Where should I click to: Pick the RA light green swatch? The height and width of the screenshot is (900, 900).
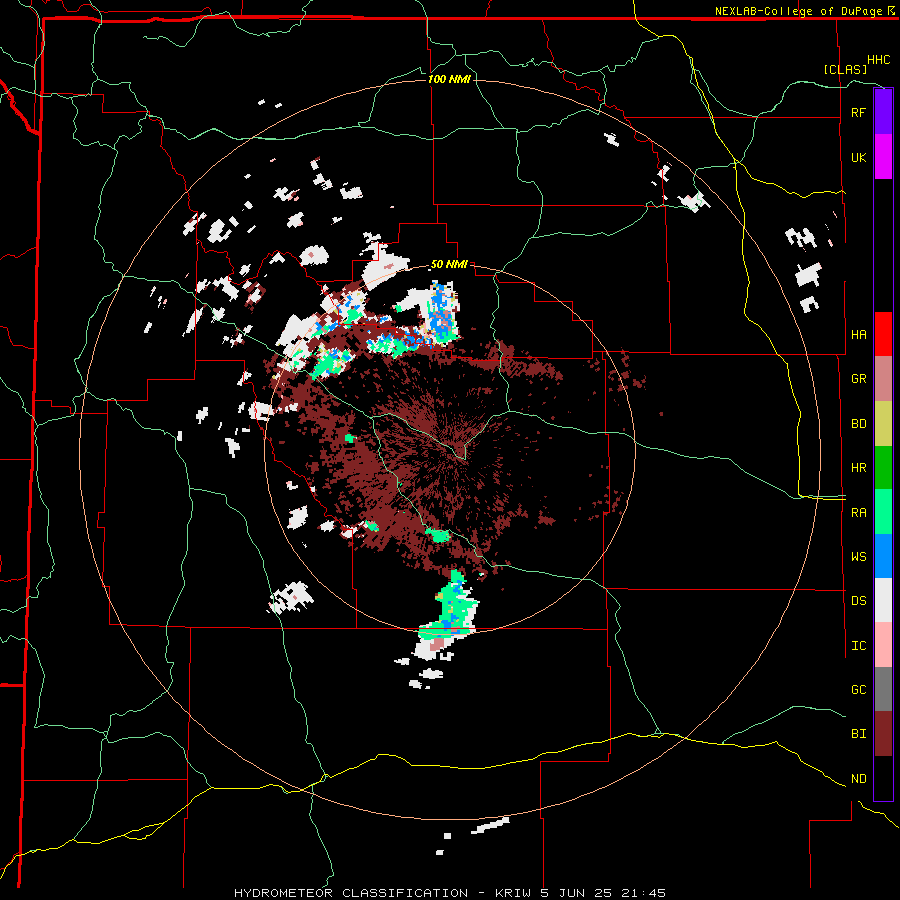[x=883, y=512]
